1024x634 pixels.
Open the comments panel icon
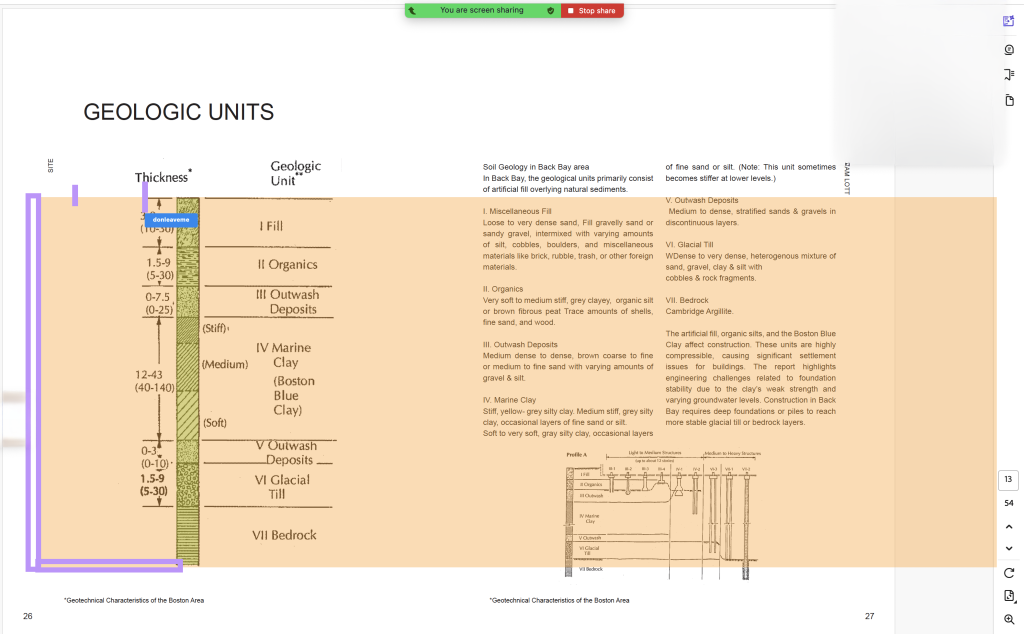tap(1009, 49)
